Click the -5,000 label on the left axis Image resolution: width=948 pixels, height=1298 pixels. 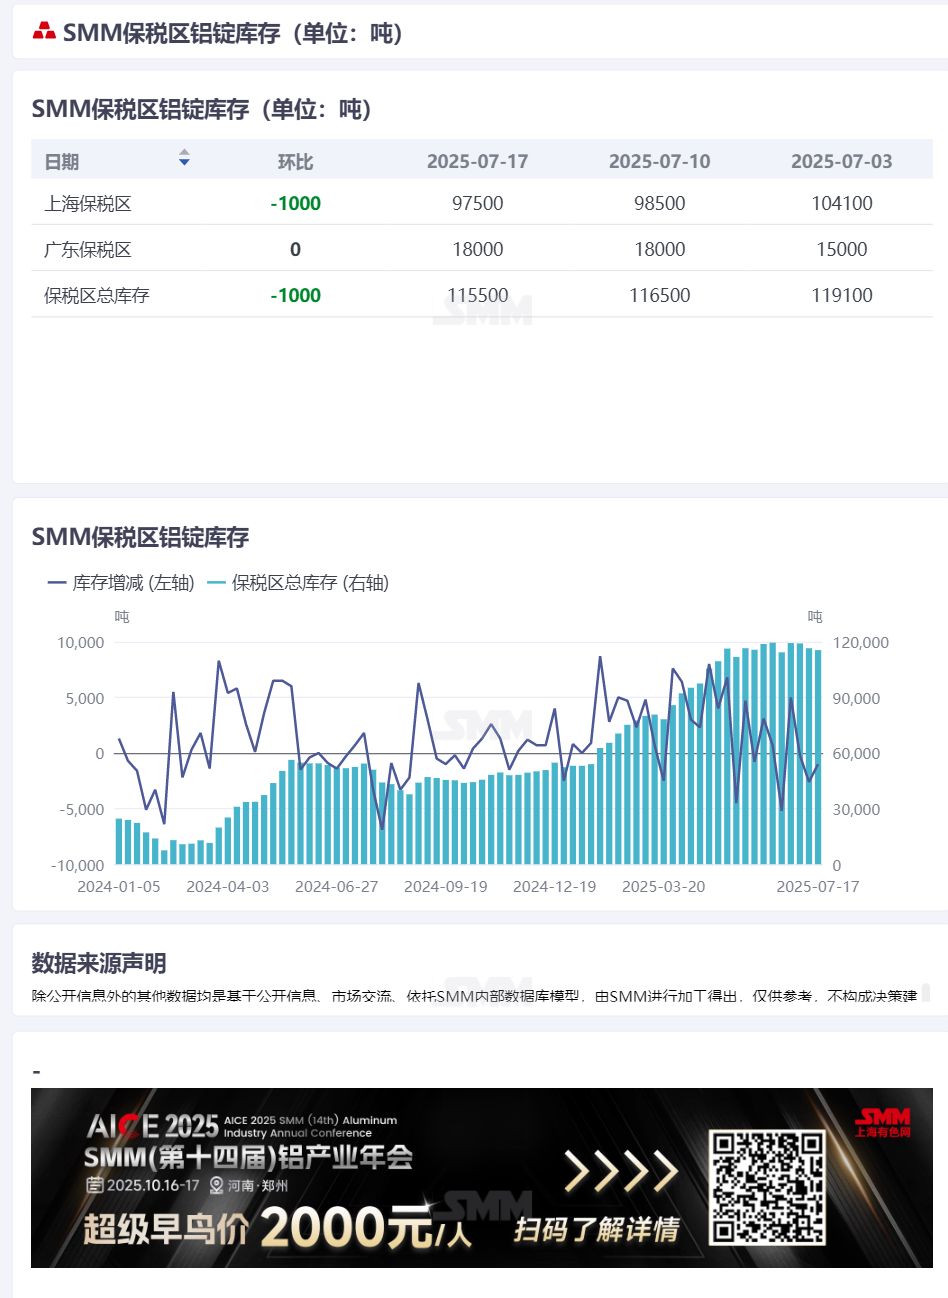[82, 810]
